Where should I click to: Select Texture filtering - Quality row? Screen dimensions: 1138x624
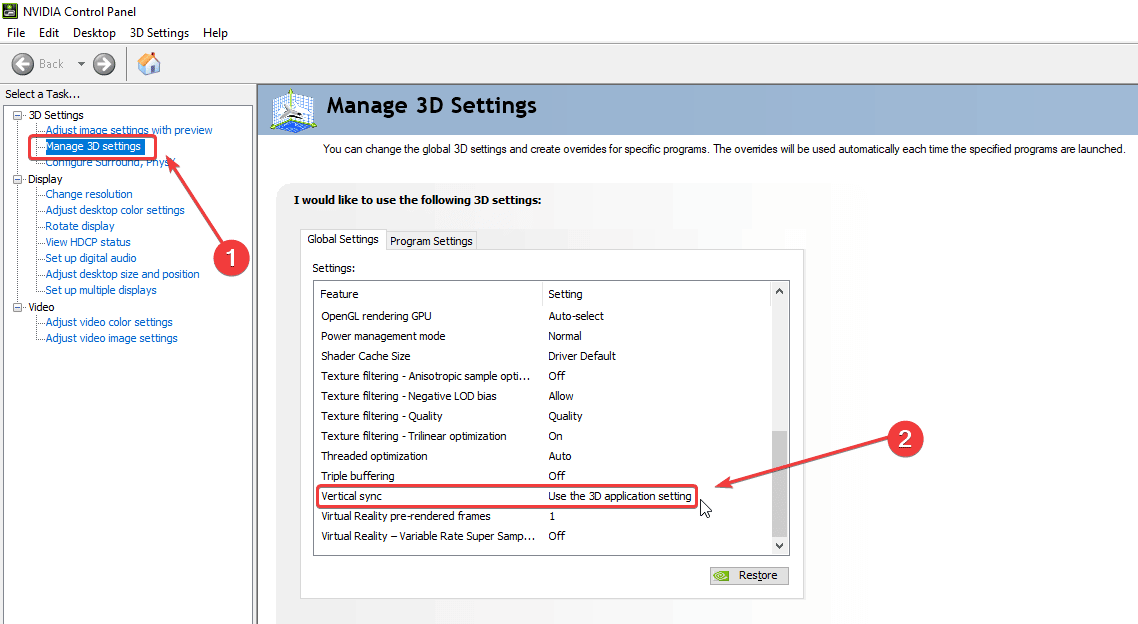pyautogui.click(x=543, y=416)
